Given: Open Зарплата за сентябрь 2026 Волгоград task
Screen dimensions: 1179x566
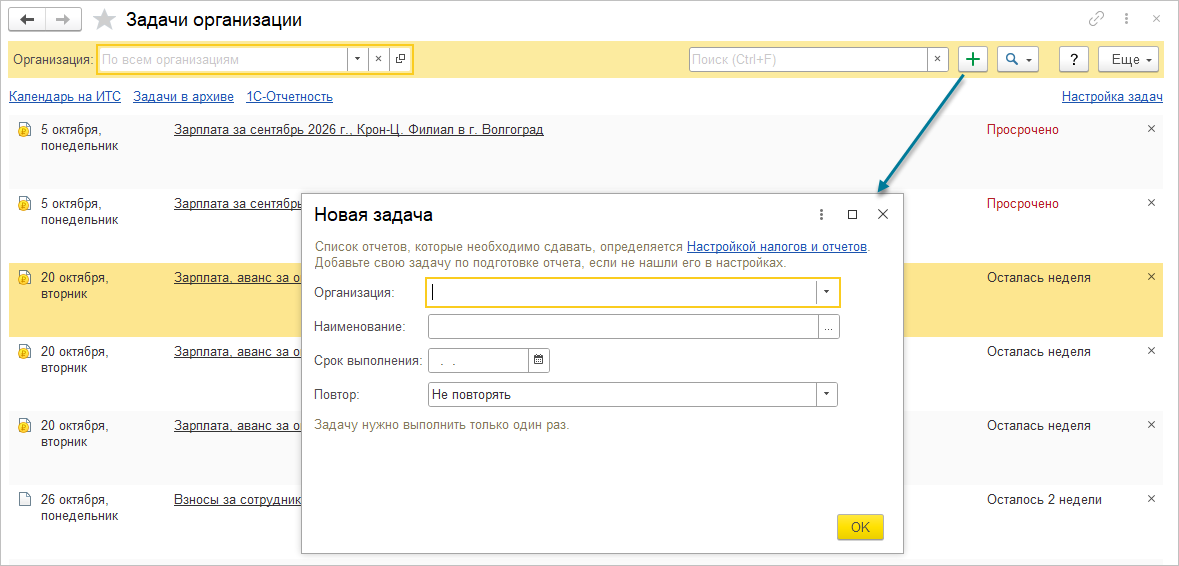Looking at the screenshot, I should [x=359, y=129].
